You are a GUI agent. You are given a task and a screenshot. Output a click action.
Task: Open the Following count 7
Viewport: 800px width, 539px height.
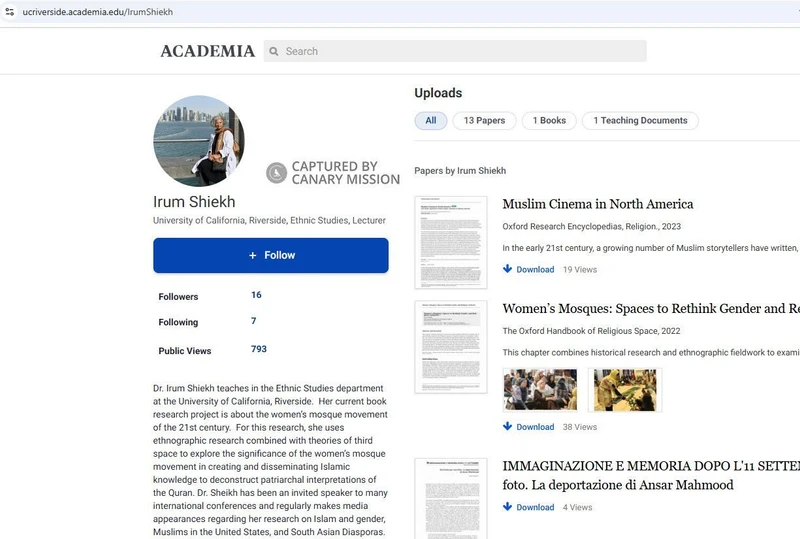pos(254,321)
